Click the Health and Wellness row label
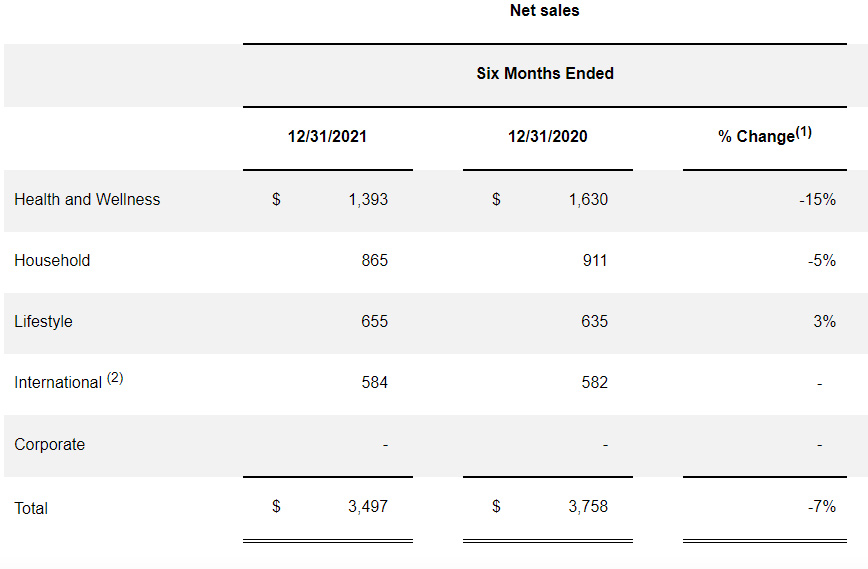This screenshot has height=569, width=868. (87, 200)
